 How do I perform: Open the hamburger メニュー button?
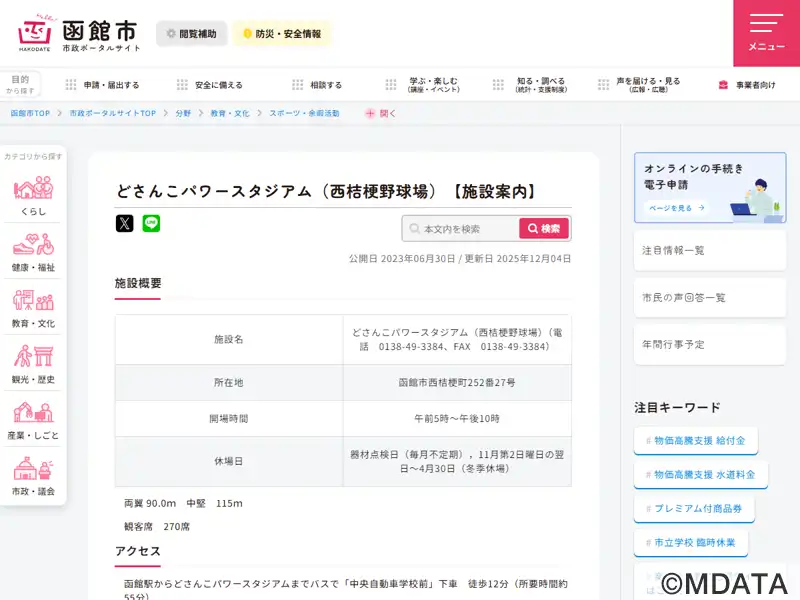point(766,33)
